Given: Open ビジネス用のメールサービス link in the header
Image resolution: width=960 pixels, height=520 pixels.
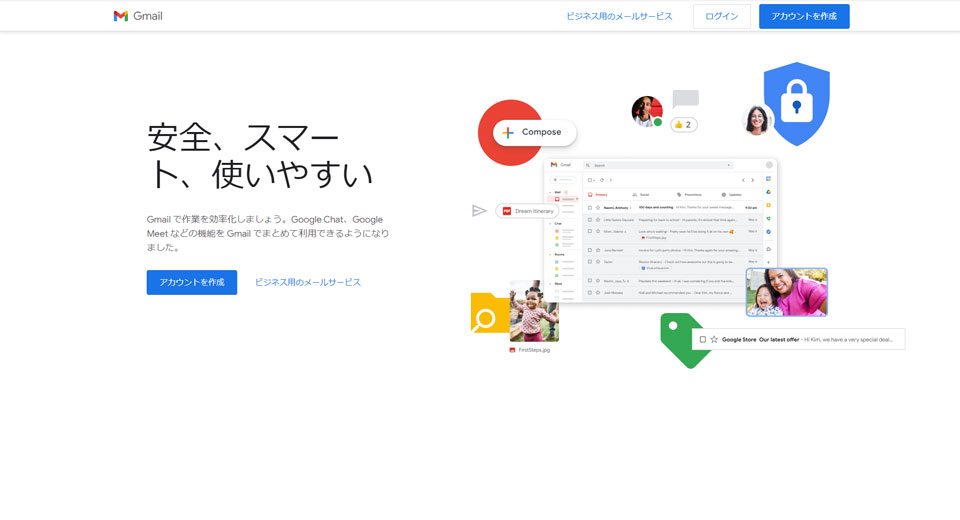Looking at the screenshot, I should pos(619,17).
